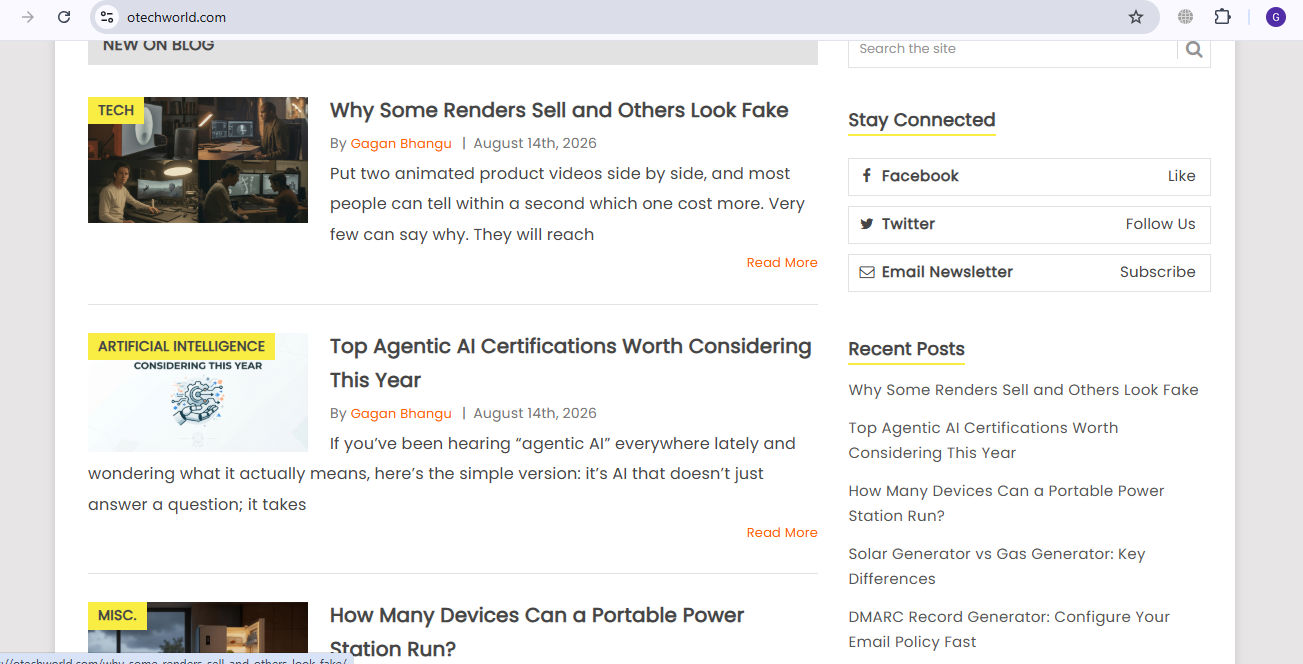This screenshot has width=1303, height=664.
Task: Open site information icon beside the URL
Action: 107,17
